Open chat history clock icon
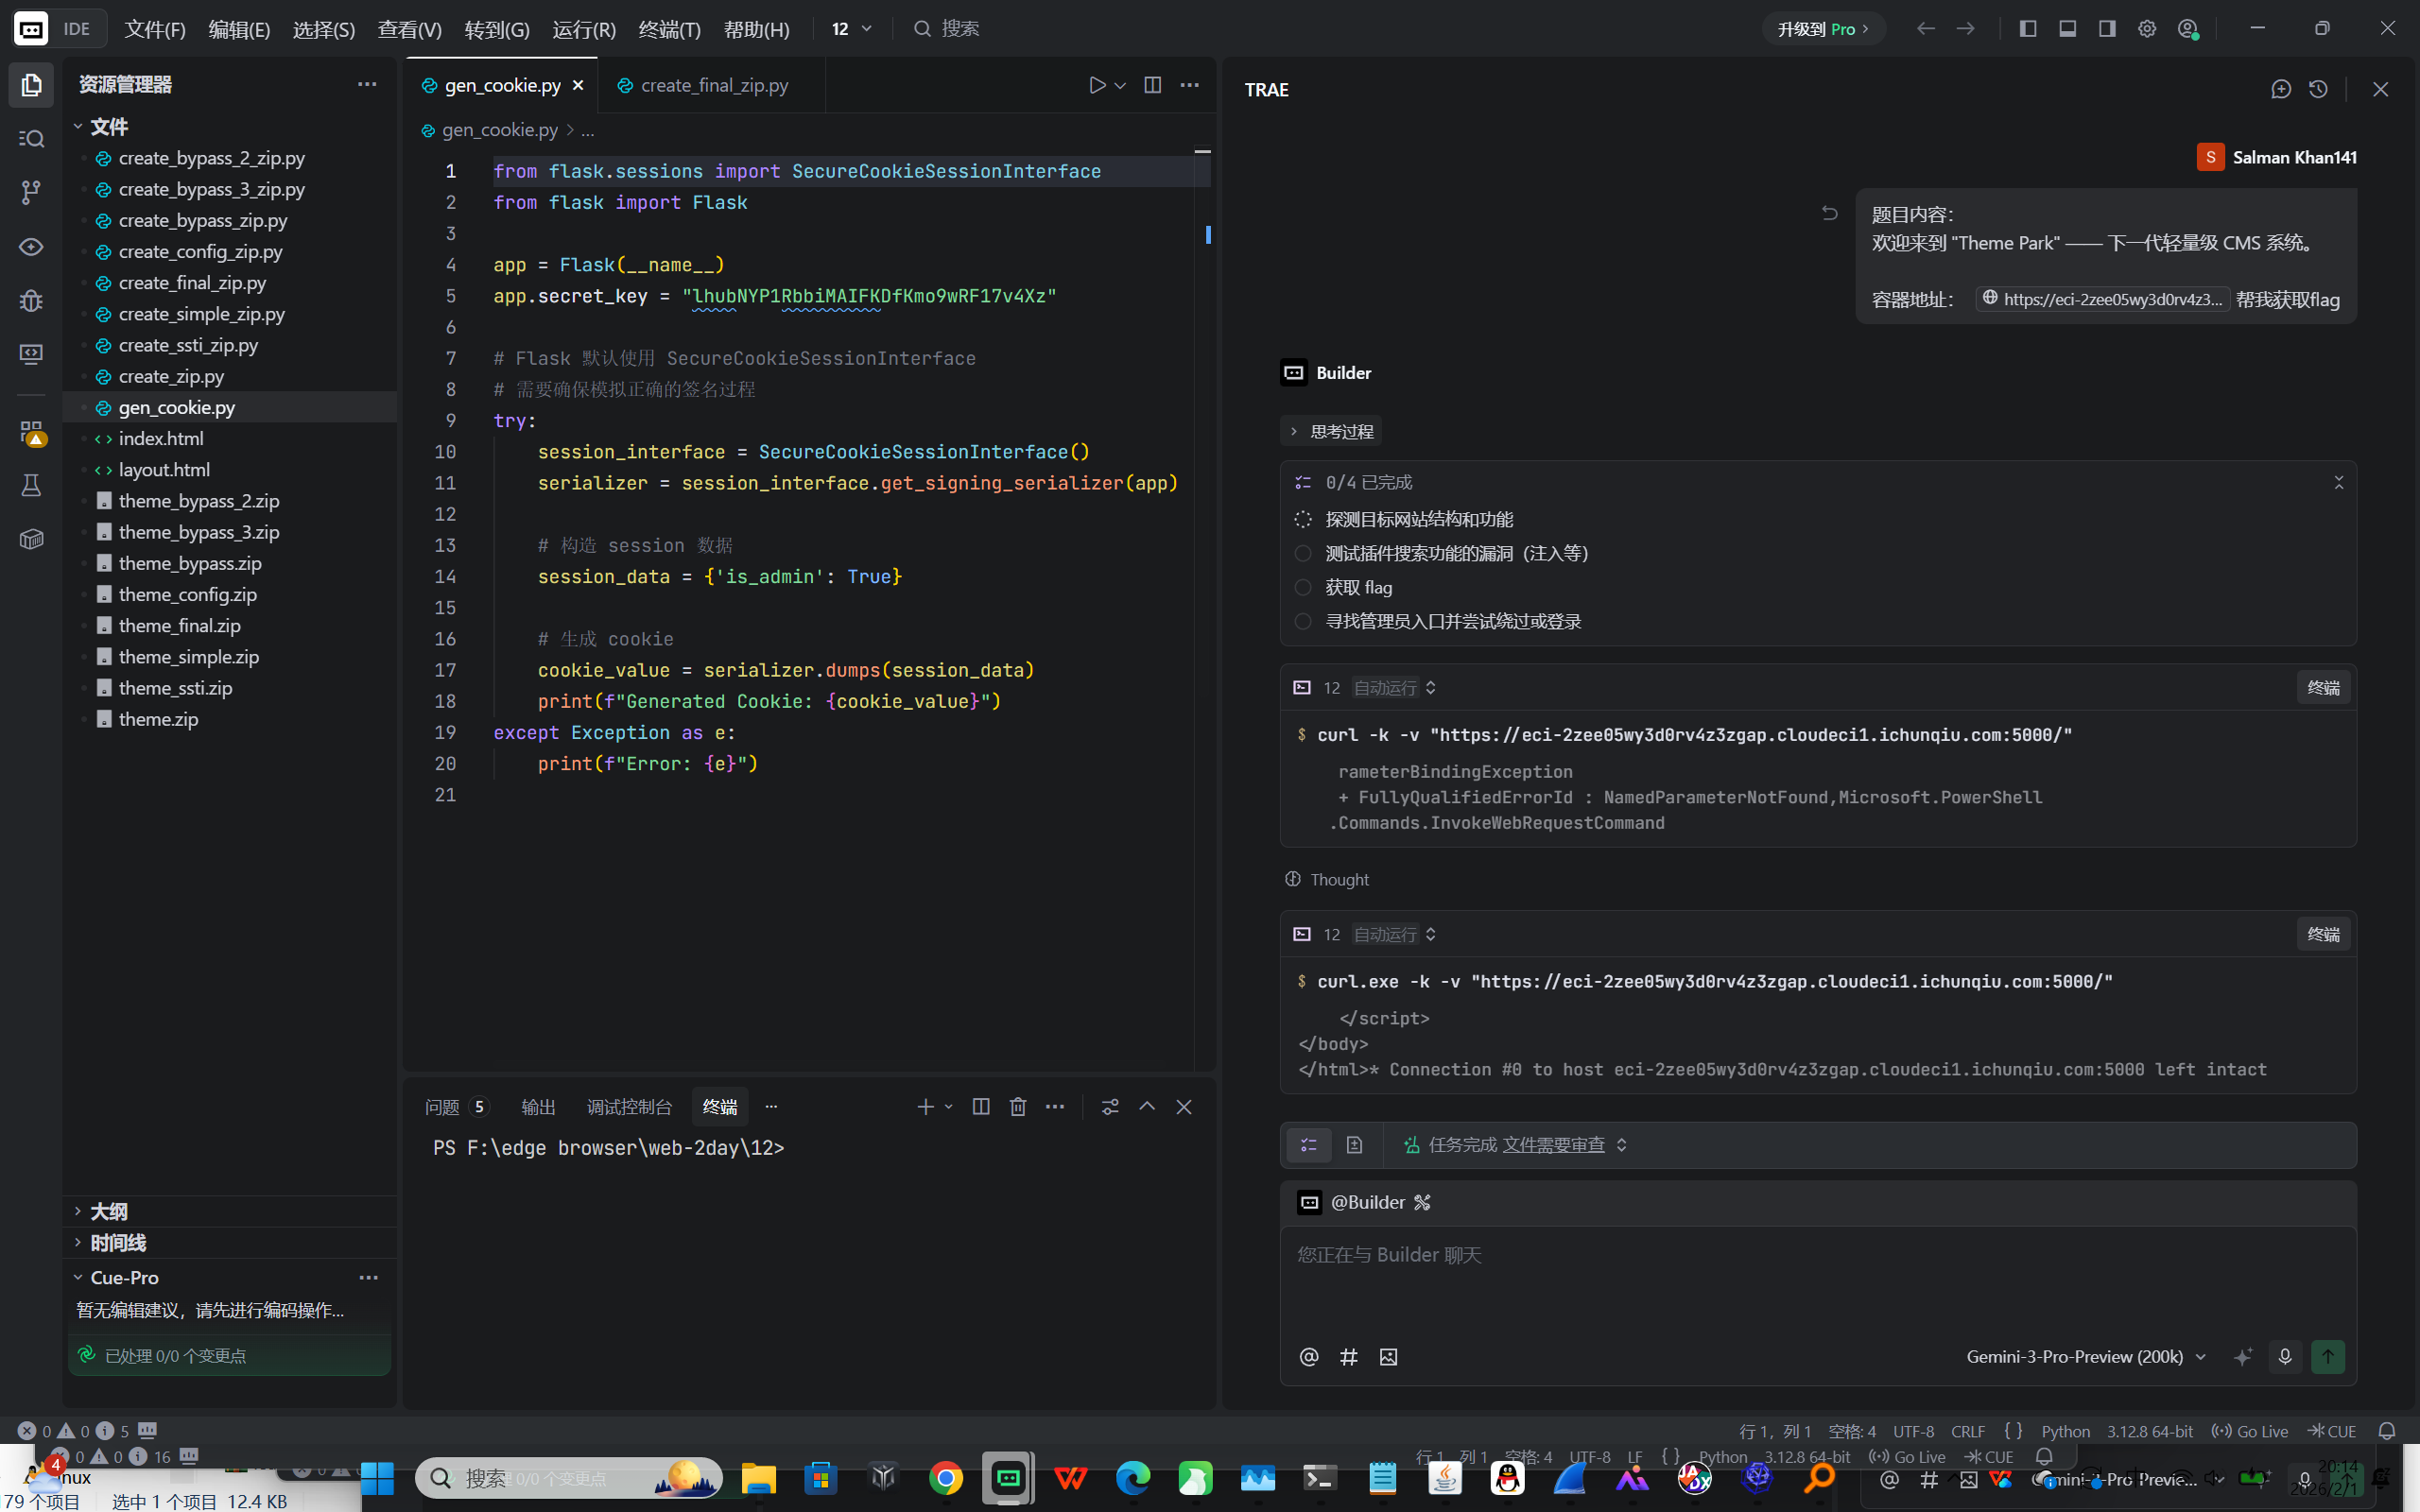 2318,89
